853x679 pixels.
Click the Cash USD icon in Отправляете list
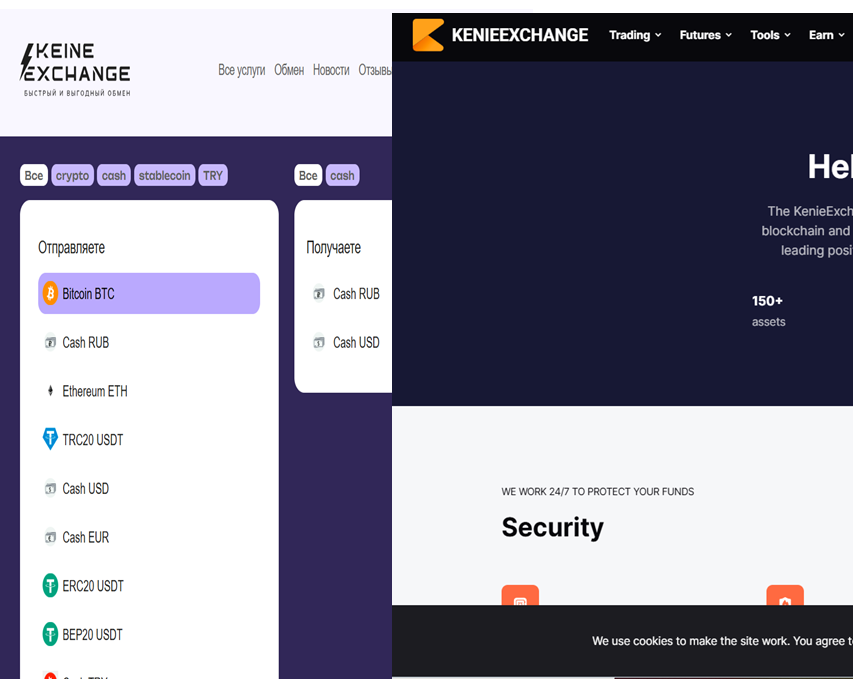pos(50,488)
